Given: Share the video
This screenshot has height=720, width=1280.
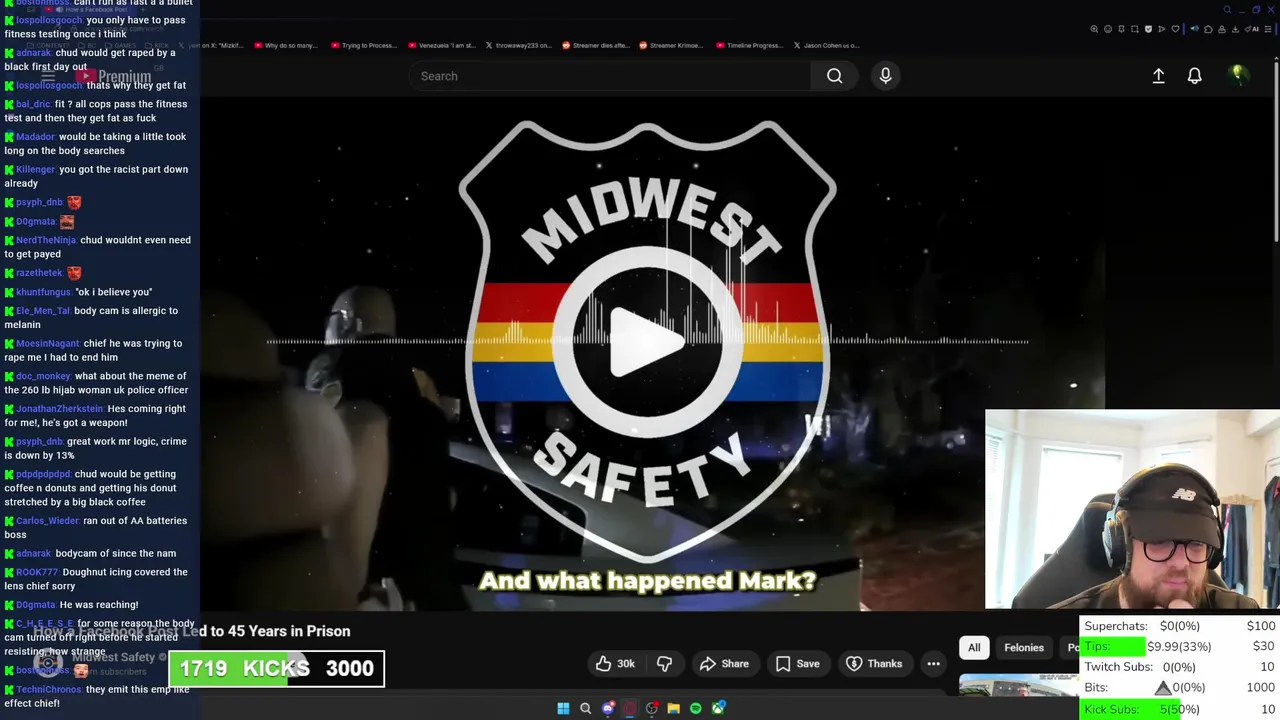Looking at the screenshot, I should click(x=724, y=664).
